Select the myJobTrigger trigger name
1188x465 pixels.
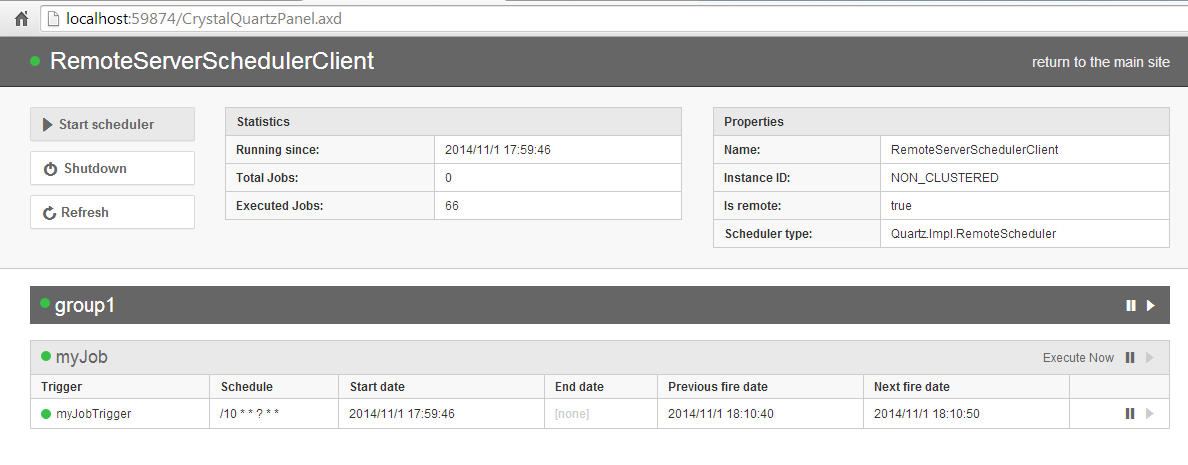(93, 414)
